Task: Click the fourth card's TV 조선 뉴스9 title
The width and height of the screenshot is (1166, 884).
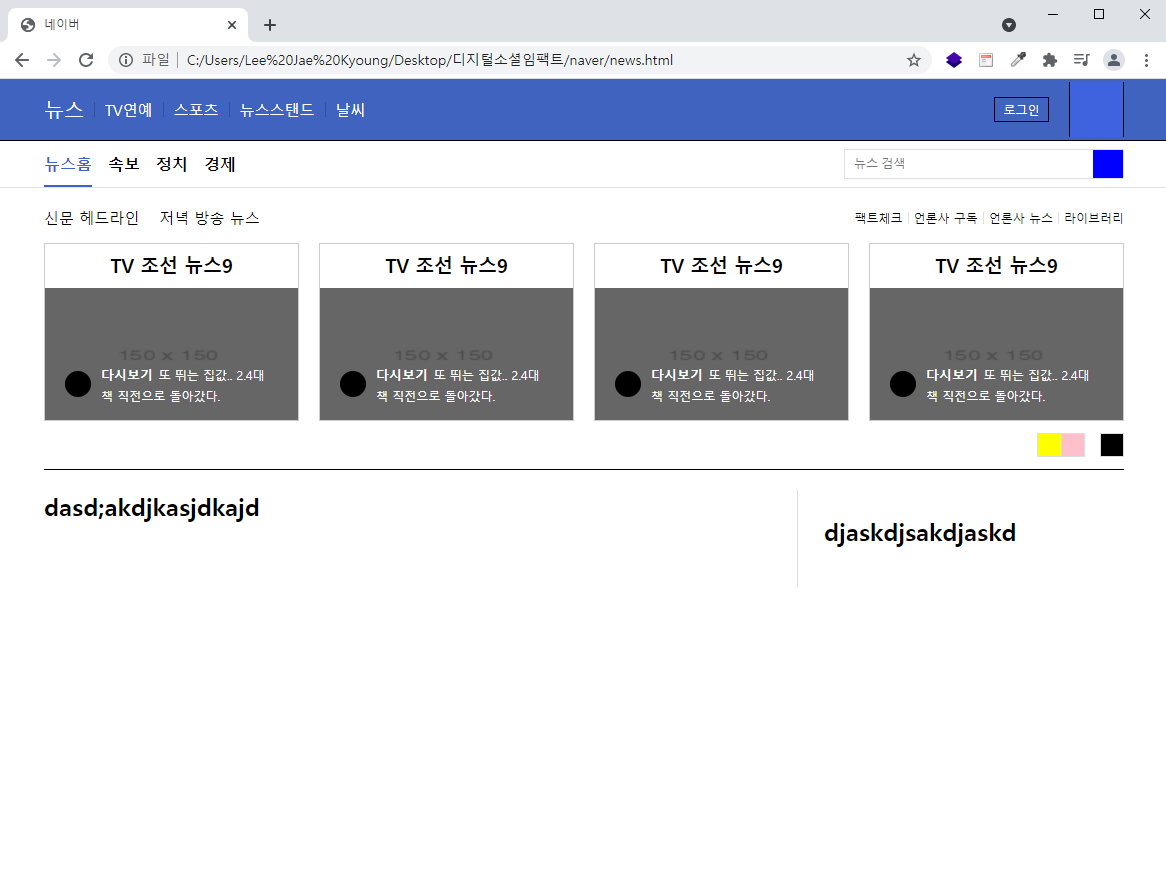Action: (996, 265)
